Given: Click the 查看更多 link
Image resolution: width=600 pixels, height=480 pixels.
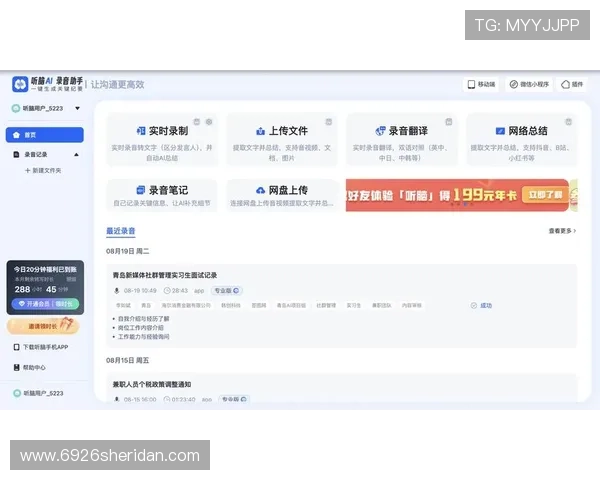Looking at the screenshot, I should point(562,231).
